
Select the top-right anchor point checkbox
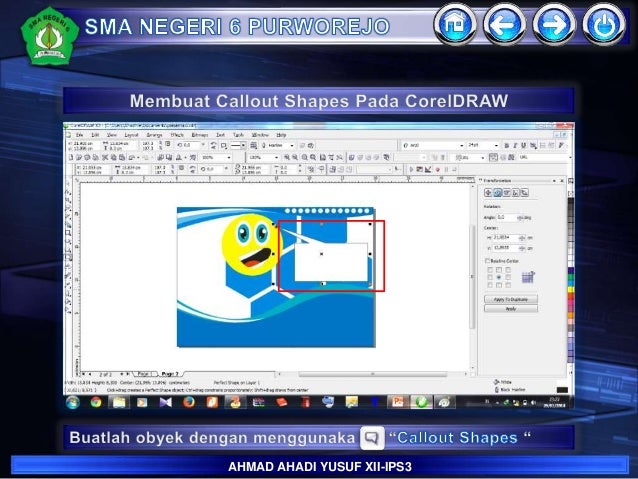coord(508,270)
